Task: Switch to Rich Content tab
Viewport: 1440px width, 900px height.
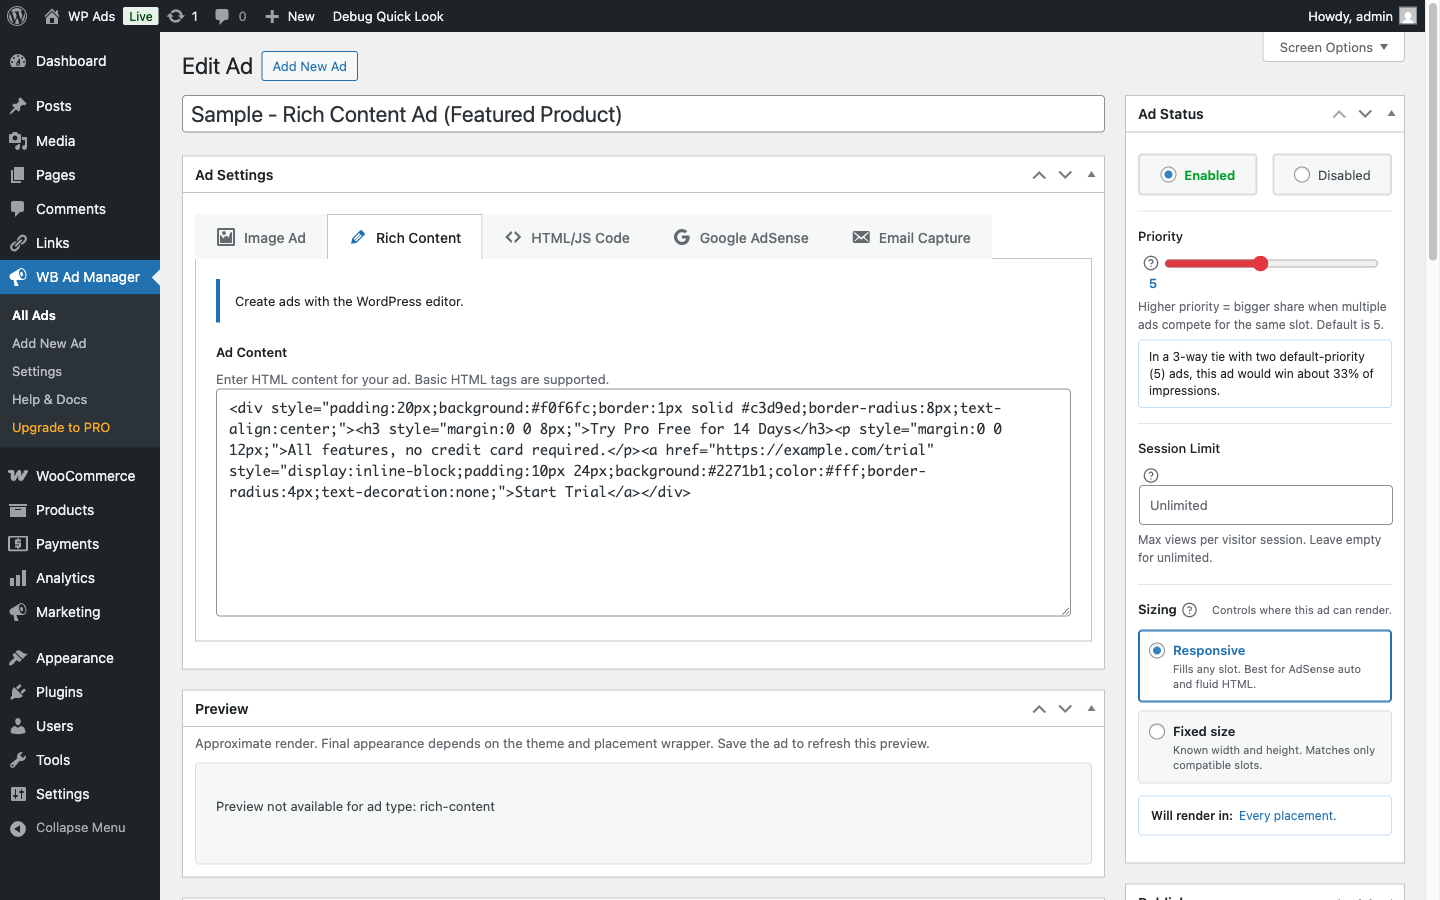Action: [405, 238]
